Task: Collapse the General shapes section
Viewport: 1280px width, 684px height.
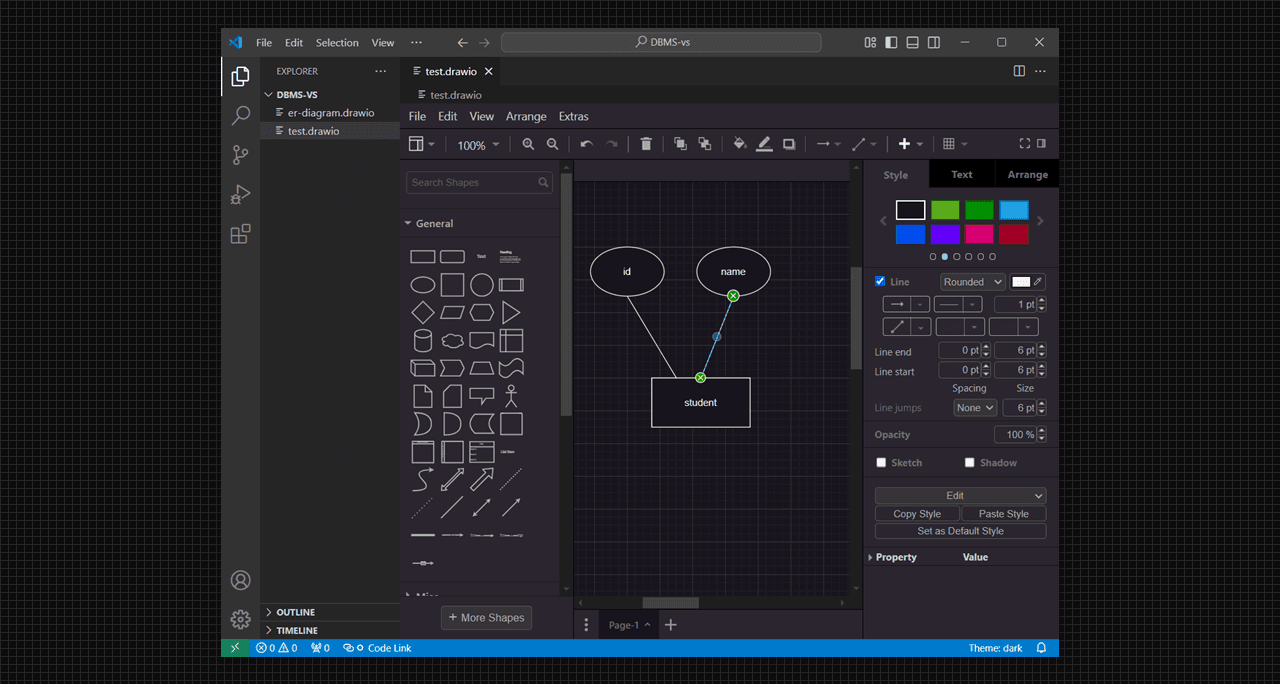Action: [x=433, y=224]
